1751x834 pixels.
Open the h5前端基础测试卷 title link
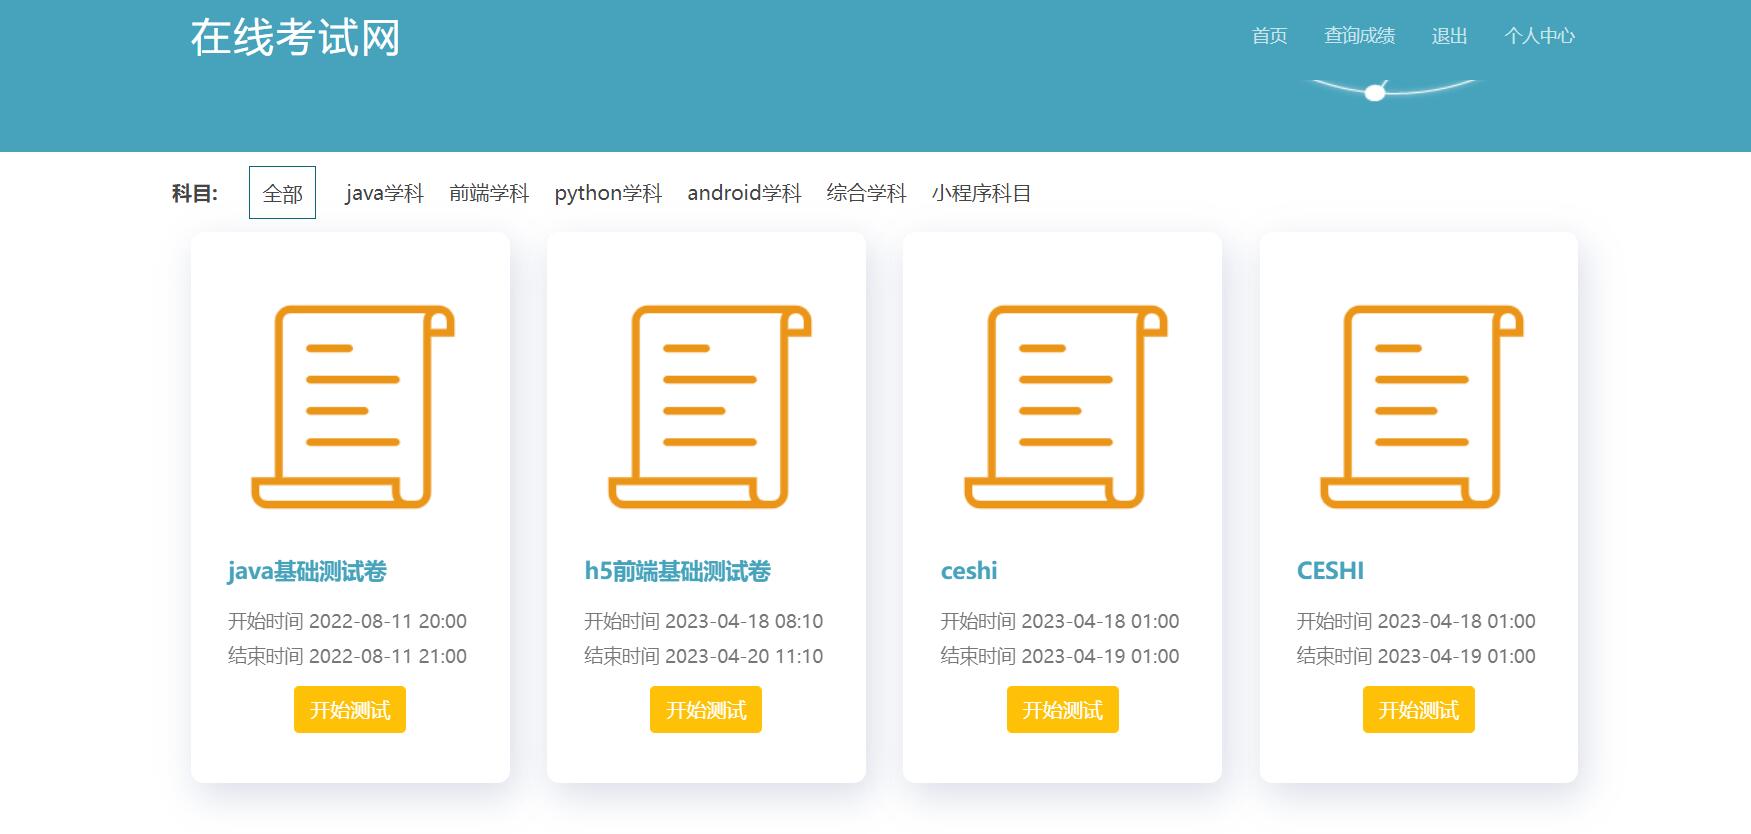pos(678,571)
